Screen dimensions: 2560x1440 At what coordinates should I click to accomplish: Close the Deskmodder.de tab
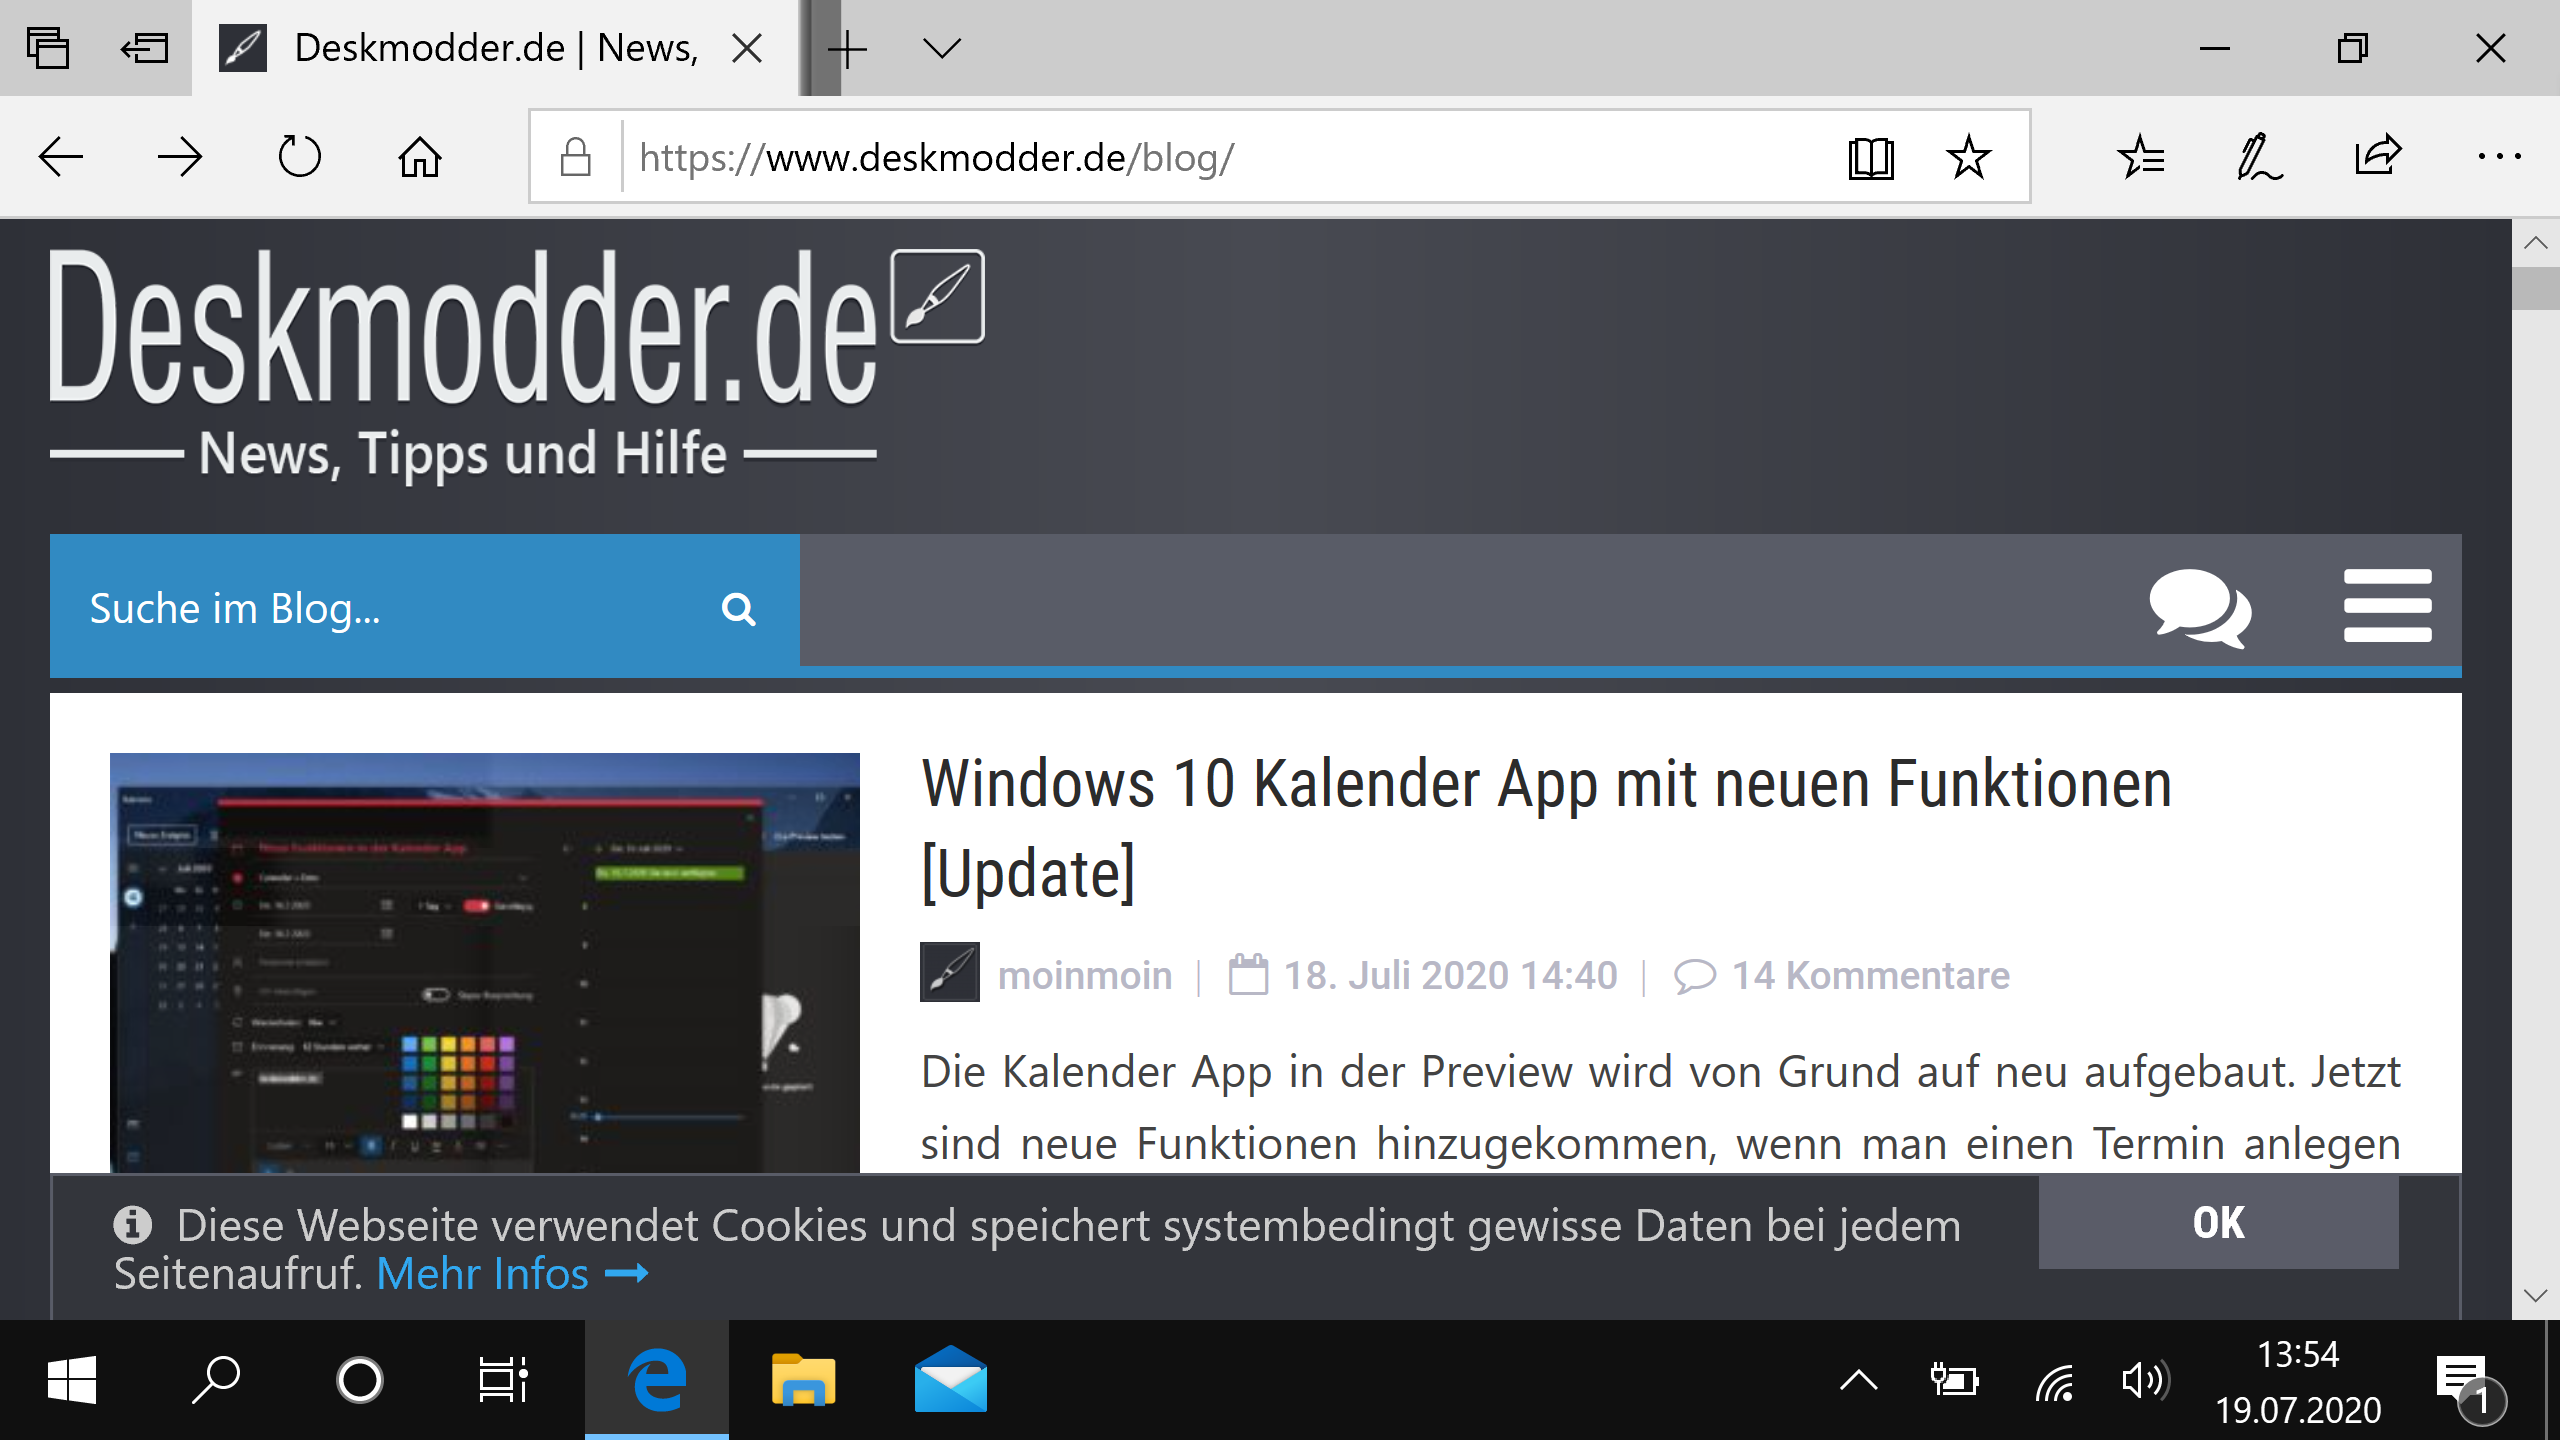(747, 48)
